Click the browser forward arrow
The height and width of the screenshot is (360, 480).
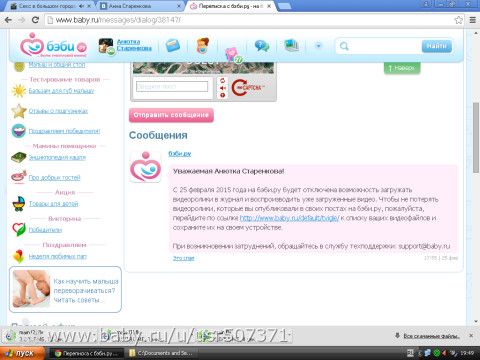click(22, 20)
